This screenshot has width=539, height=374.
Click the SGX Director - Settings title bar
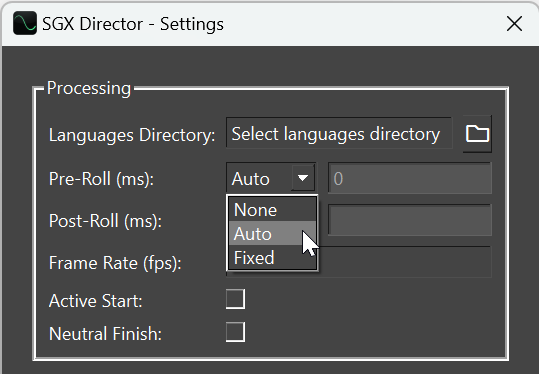click(270, 24)
